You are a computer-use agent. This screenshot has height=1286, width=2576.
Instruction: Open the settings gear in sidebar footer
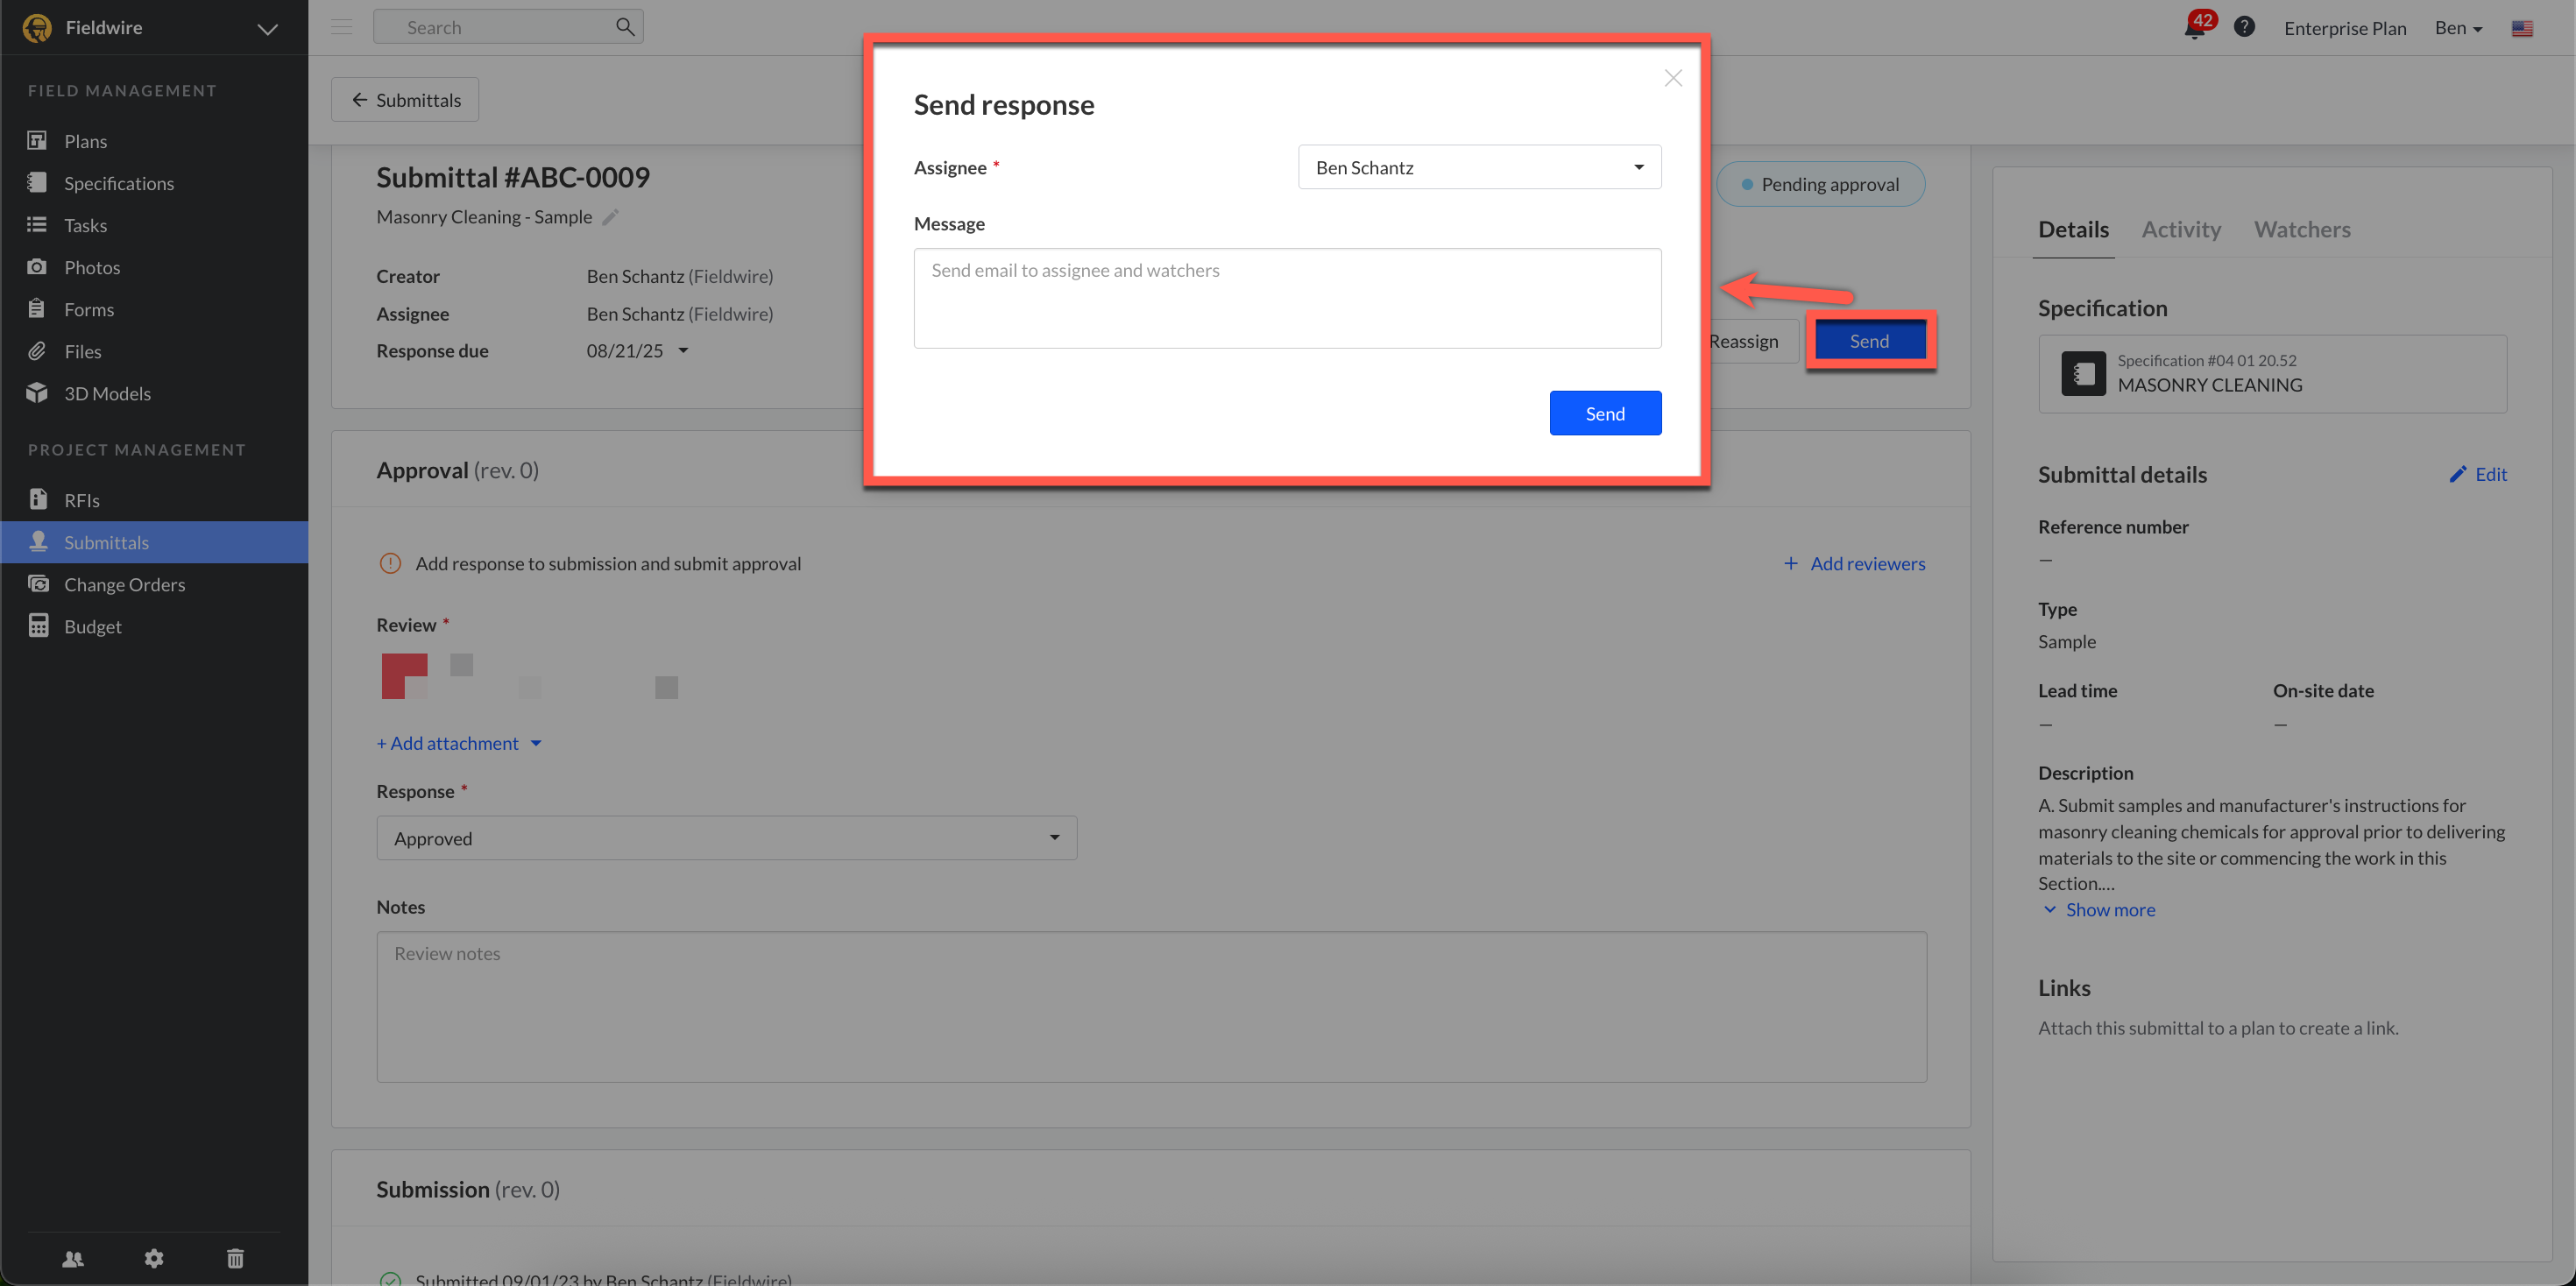pyautogui.click(x=154, y=1258)
